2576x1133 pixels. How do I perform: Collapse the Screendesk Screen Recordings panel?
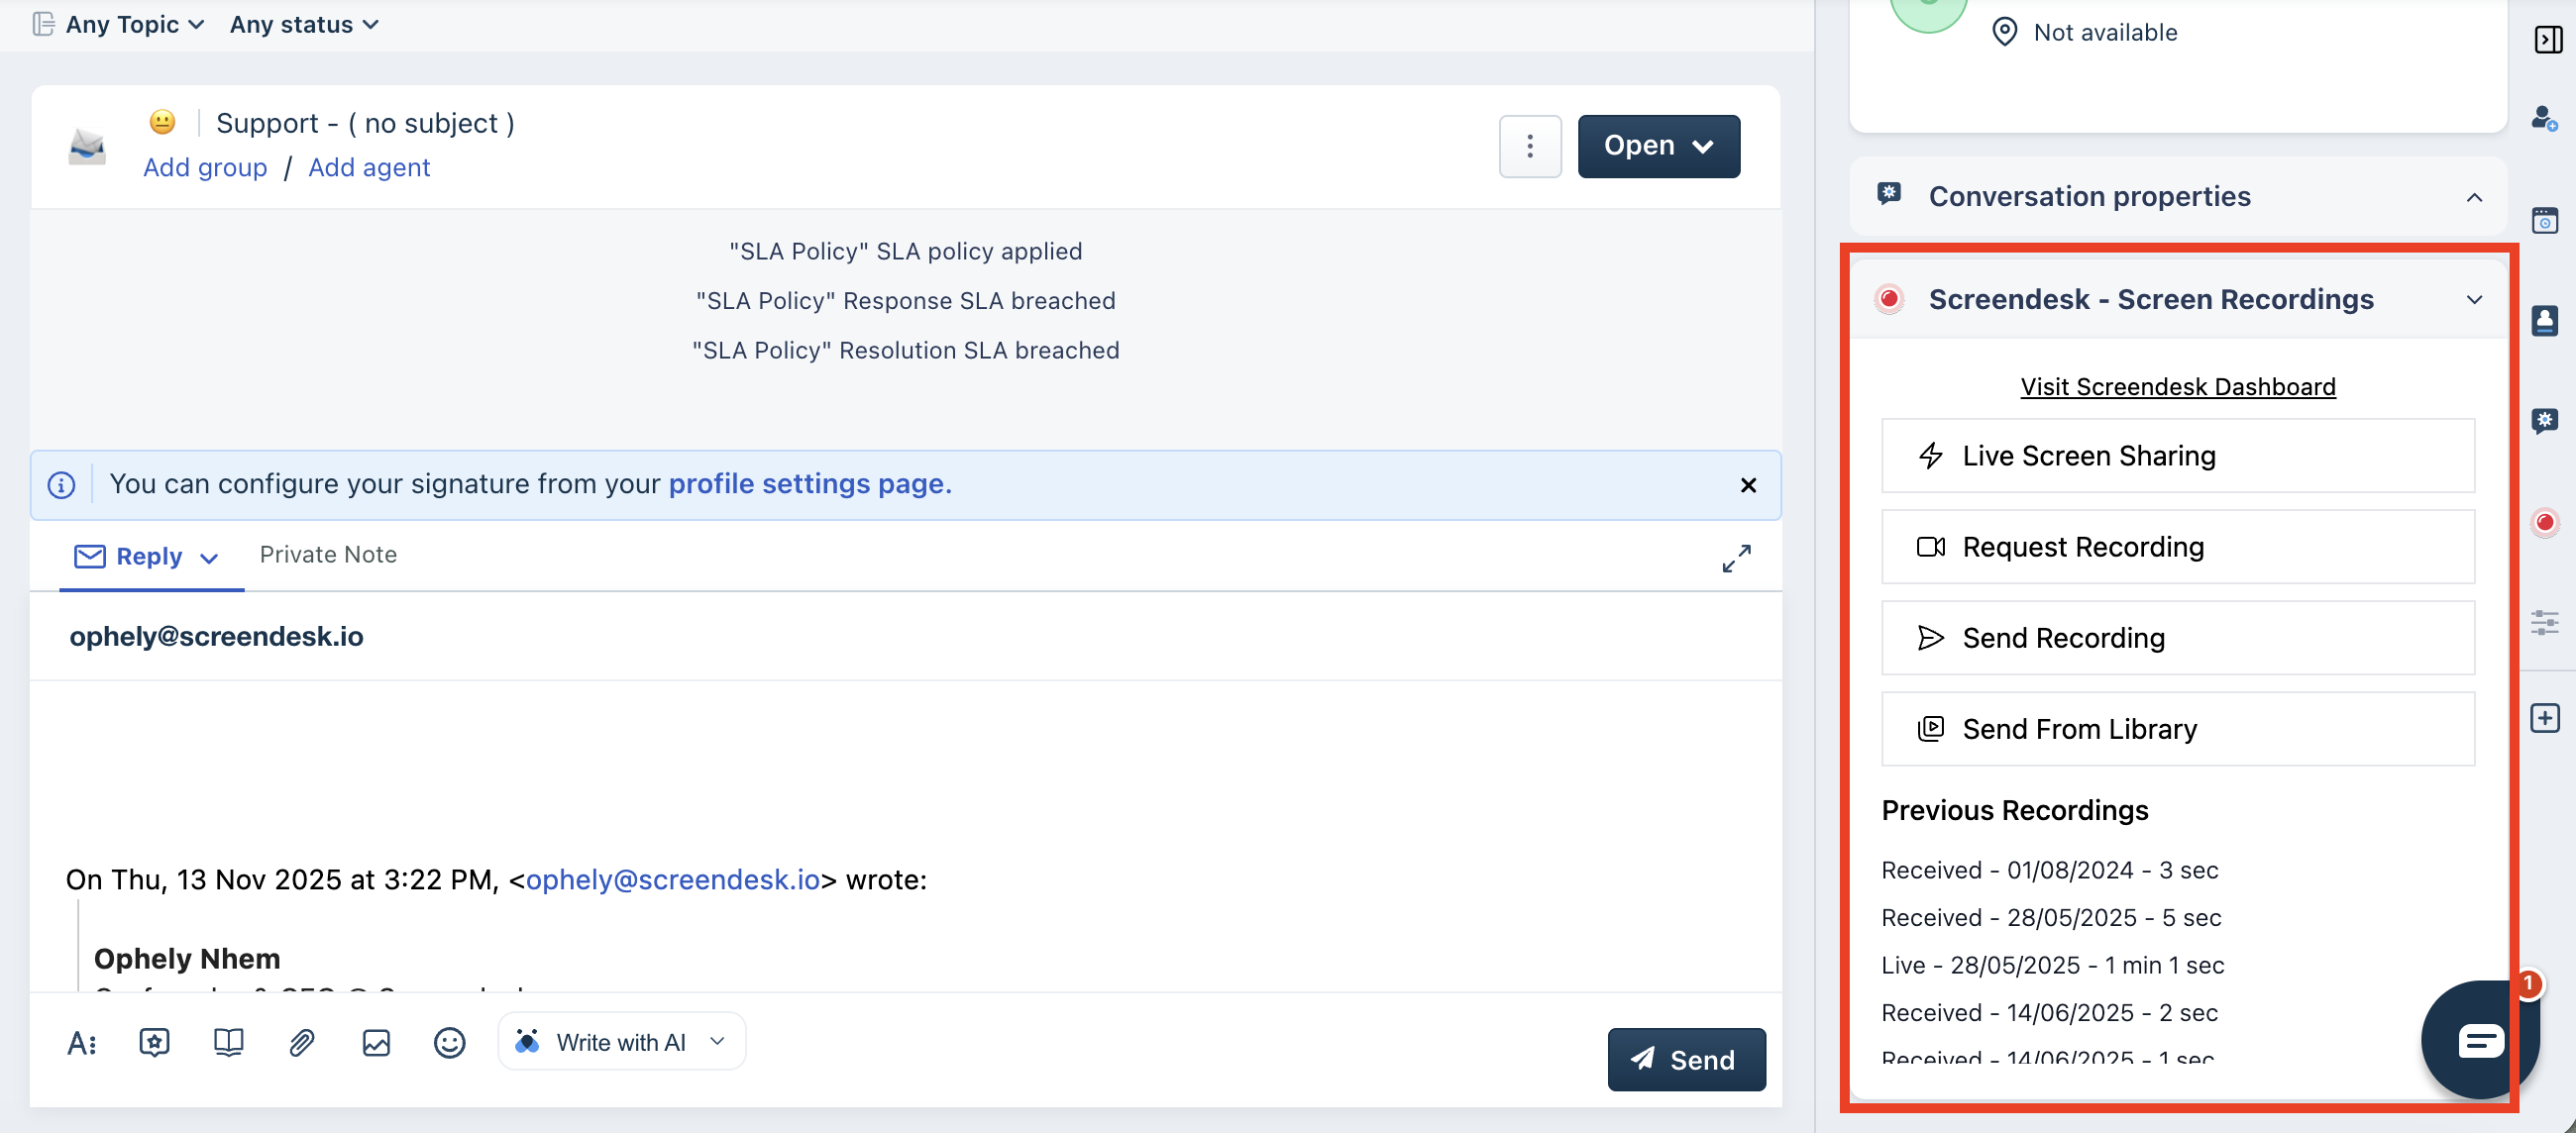click(x=2473, y=299)
